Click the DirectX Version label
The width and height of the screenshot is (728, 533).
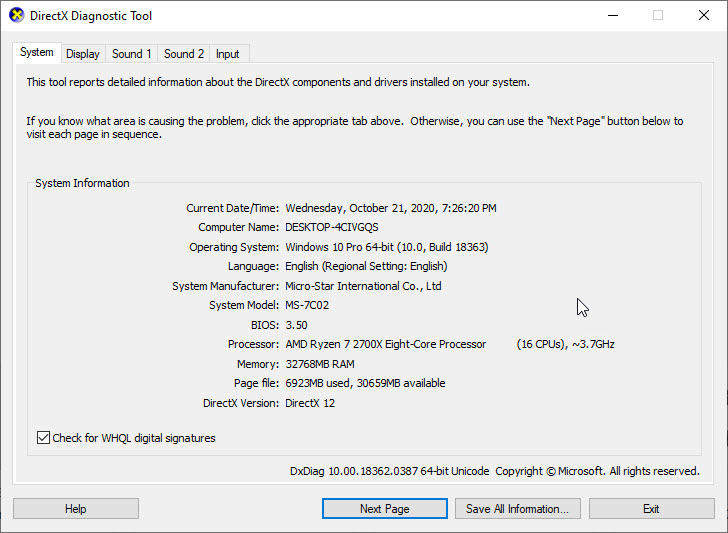pos(241,403)
